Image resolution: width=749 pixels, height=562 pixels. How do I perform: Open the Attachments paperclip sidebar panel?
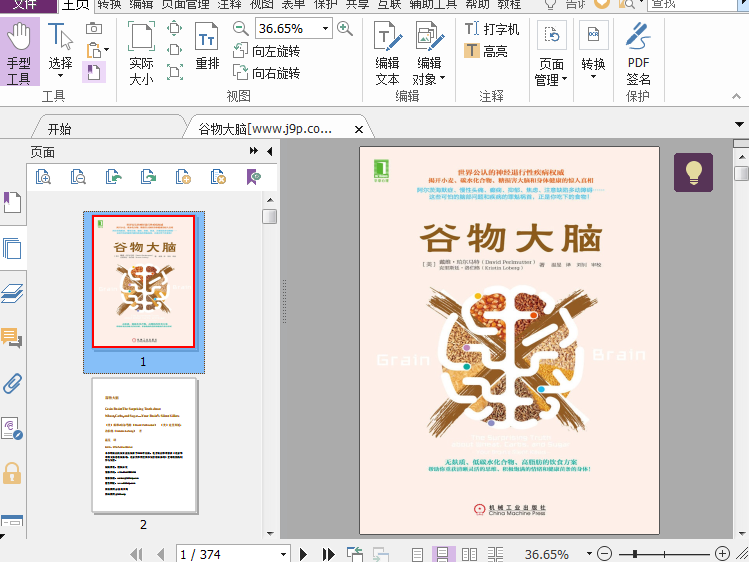pyautogui.click(x=12, y=383)
